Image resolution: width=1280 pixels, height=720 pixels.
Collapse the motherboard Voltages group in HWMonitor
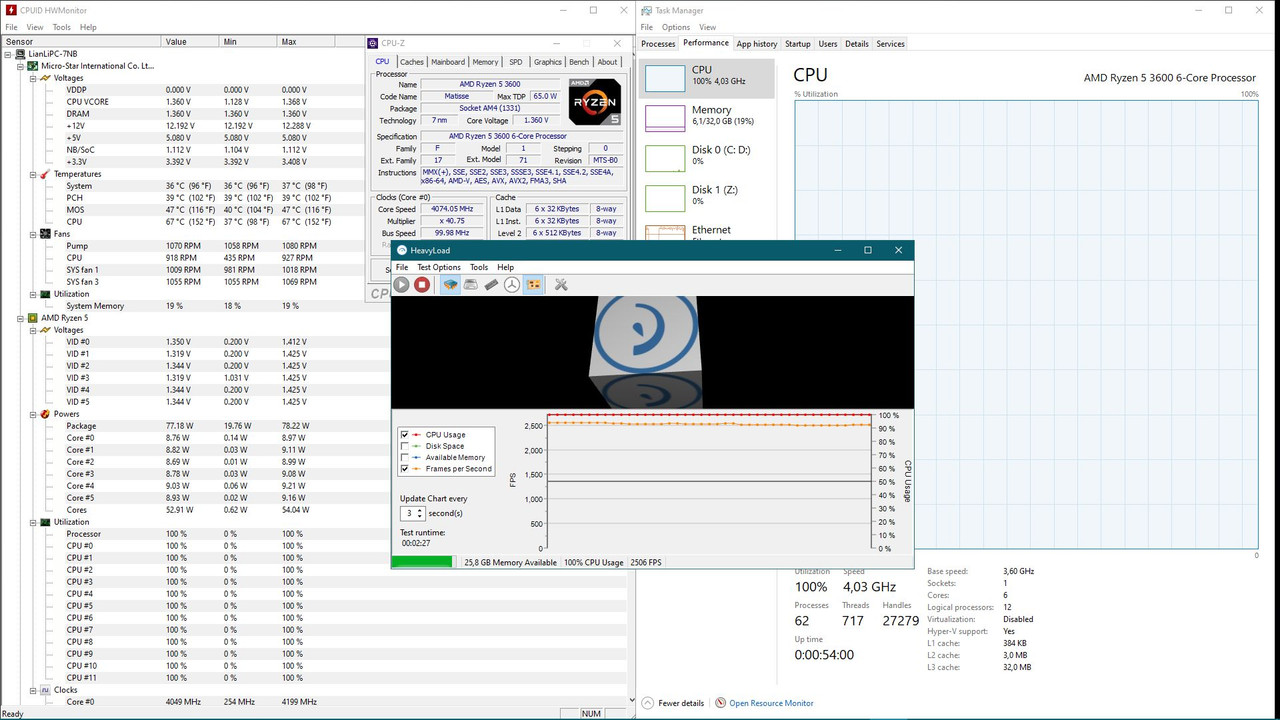32,78
